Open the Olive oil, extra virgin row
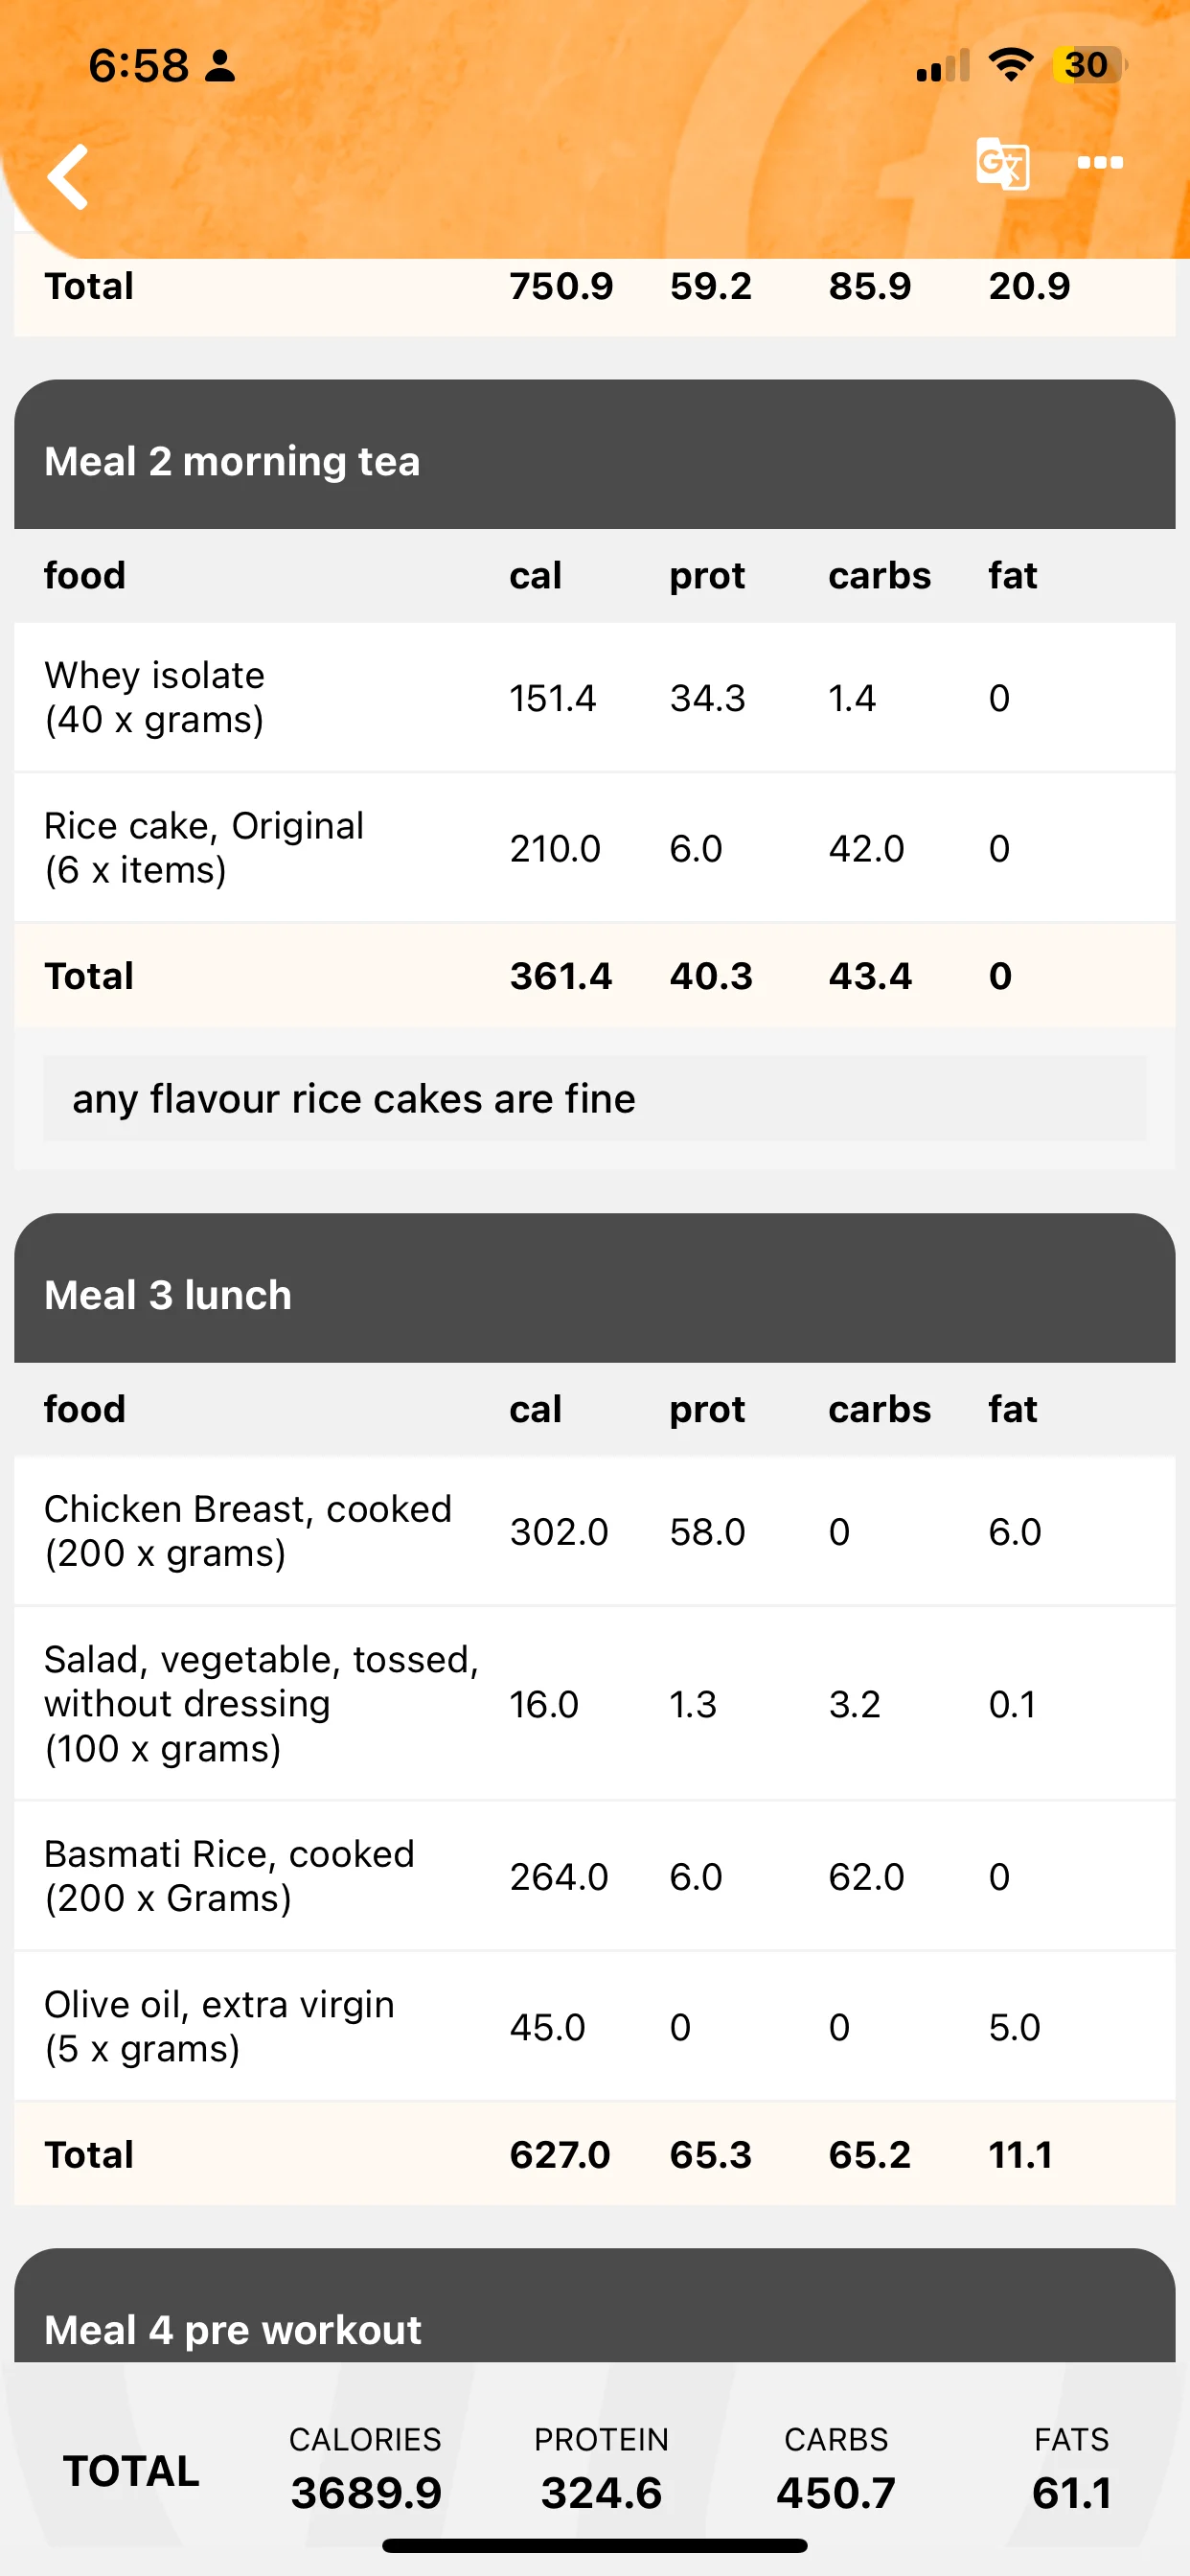1190x2576 pixels. (x=594, y=2026)
